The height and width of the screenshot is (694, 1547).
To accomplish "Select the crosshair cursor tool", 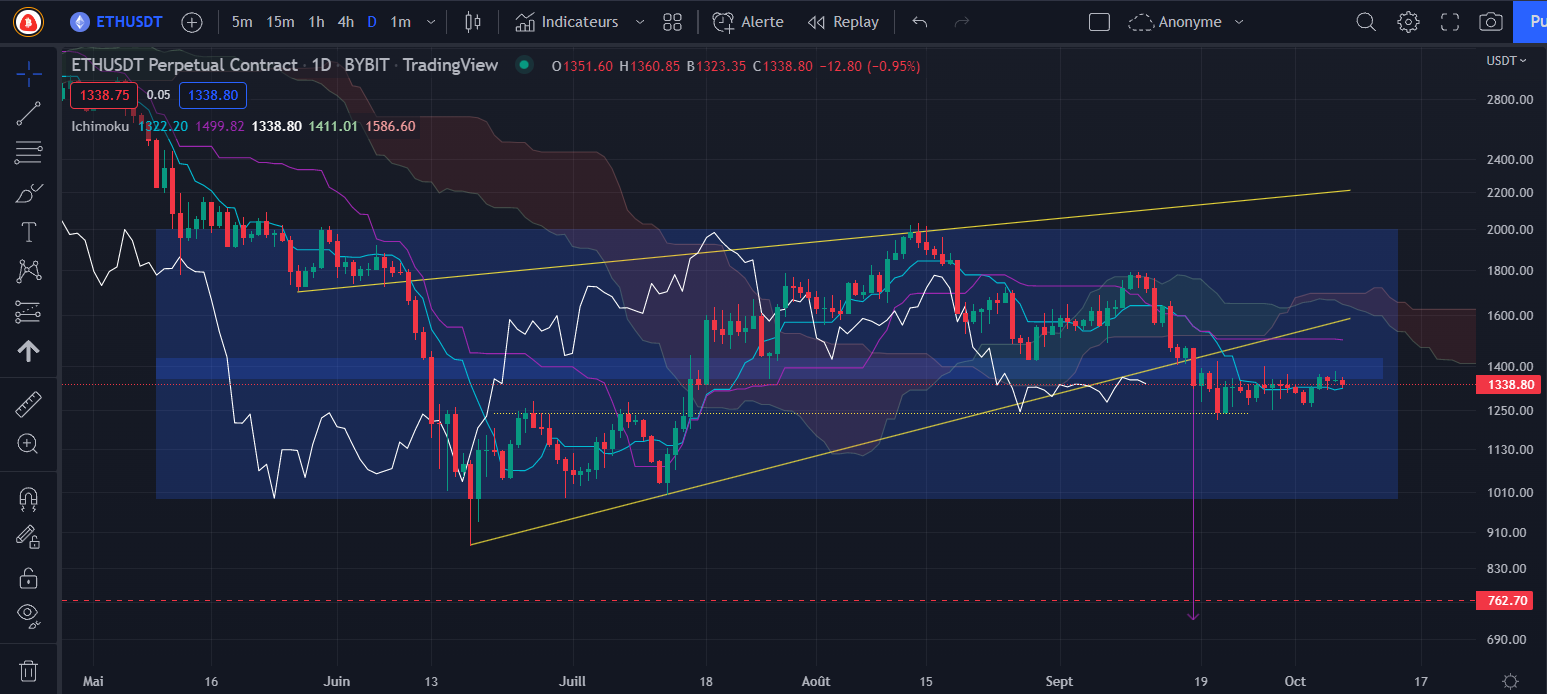I will point(28,72).
